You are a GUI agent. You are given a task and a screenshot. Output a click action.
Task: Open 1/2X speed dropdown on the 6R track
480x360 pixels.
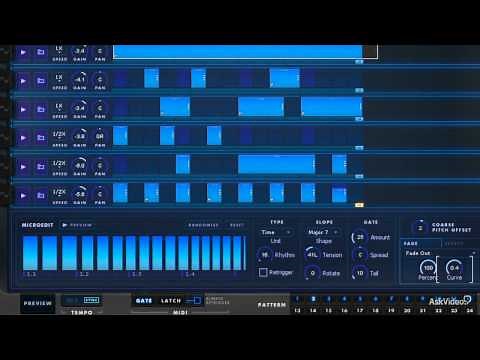coord(59,135)
